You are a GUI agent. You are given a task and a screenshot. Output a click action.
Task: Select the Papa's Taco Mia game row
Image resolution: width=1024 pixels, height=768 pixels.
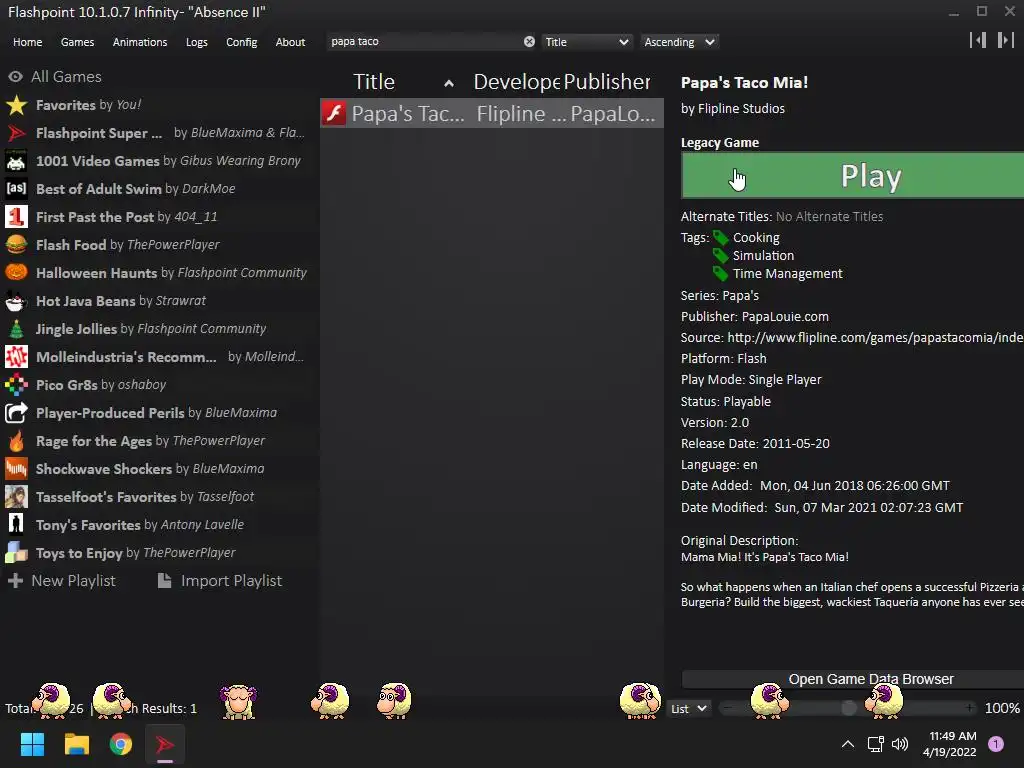pos(492,114)
